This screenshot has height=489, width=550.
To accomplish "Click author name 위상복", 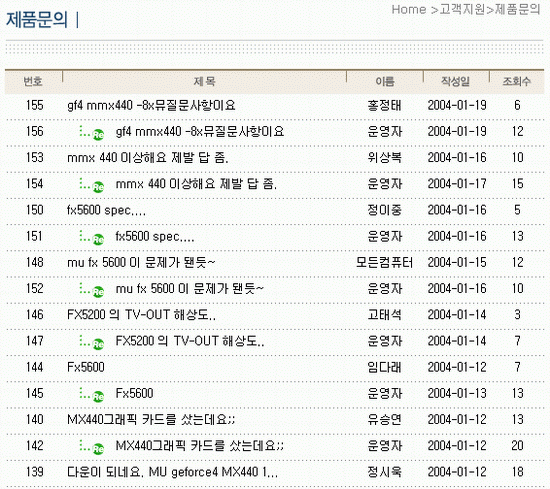I will click(384, 158).
